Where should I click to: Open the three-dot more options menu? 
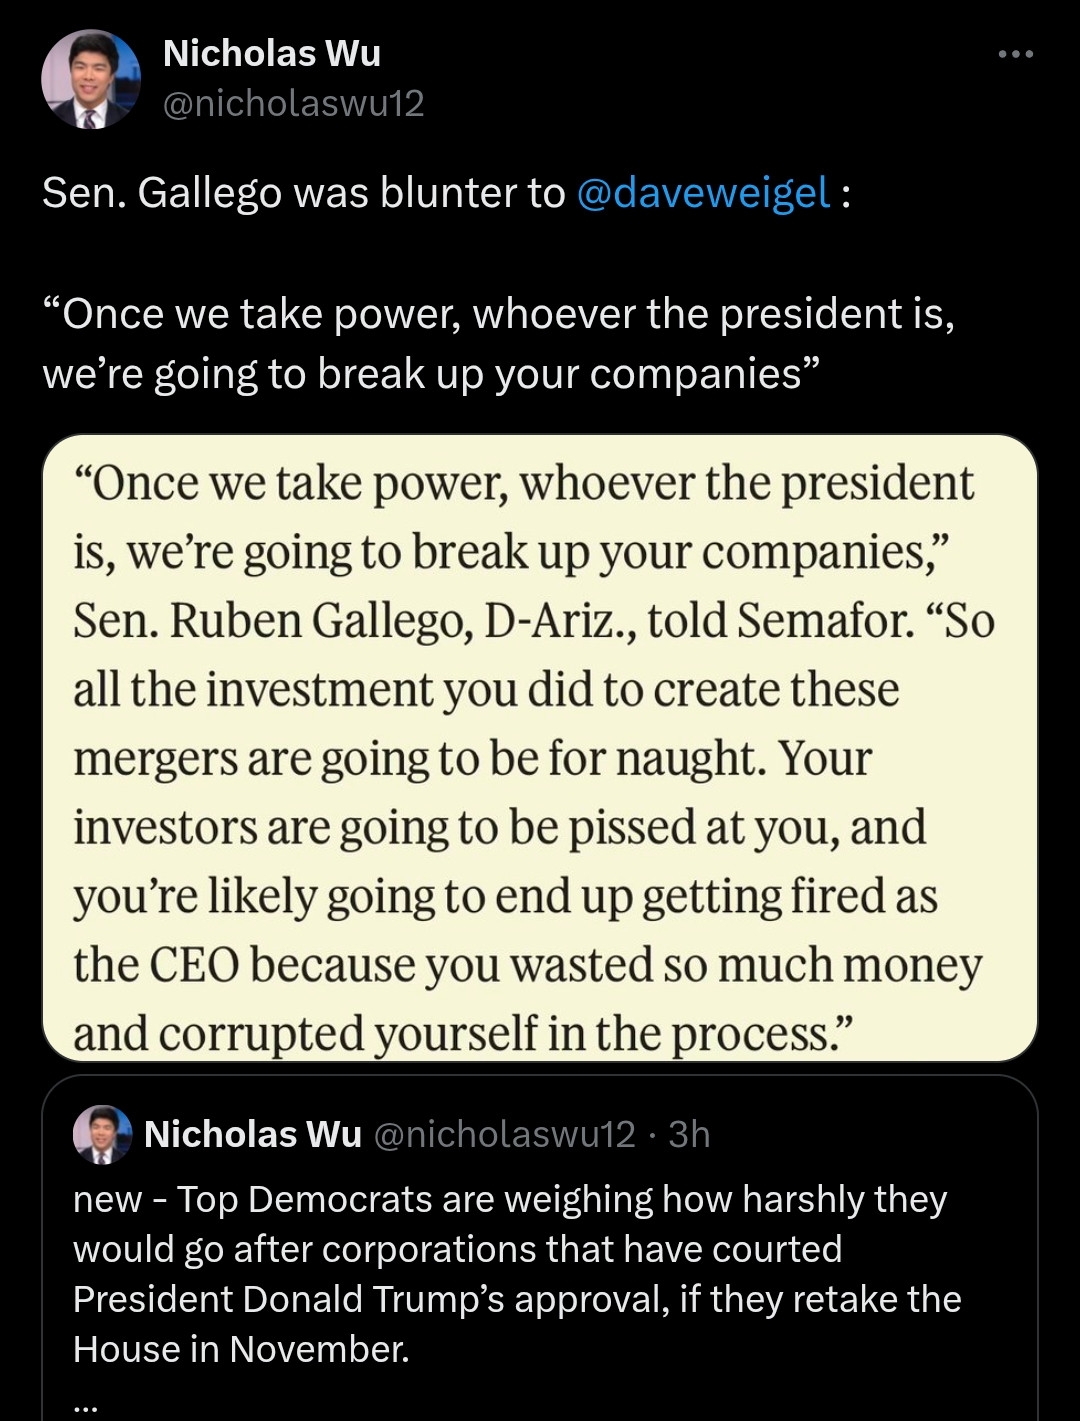[x=1015, y=54]
